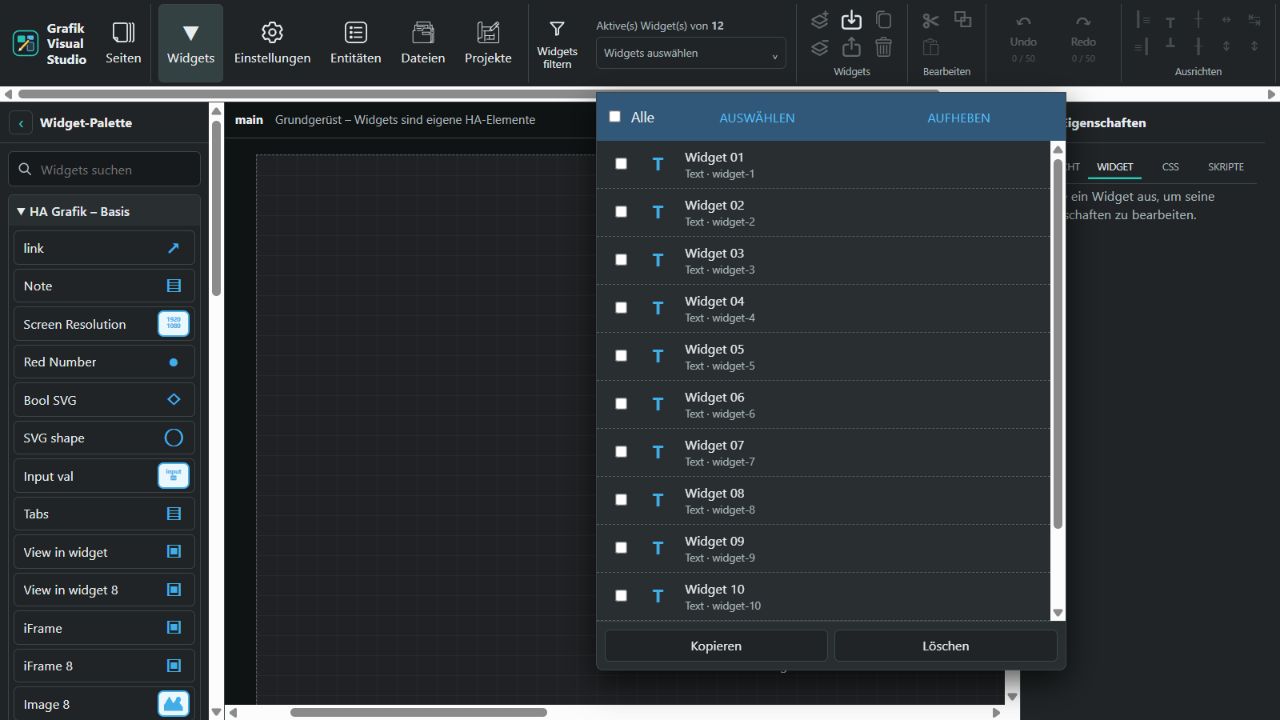Open the Entitäten list icon
This screenshot has height=720, width=1280.
pos(355,32)
